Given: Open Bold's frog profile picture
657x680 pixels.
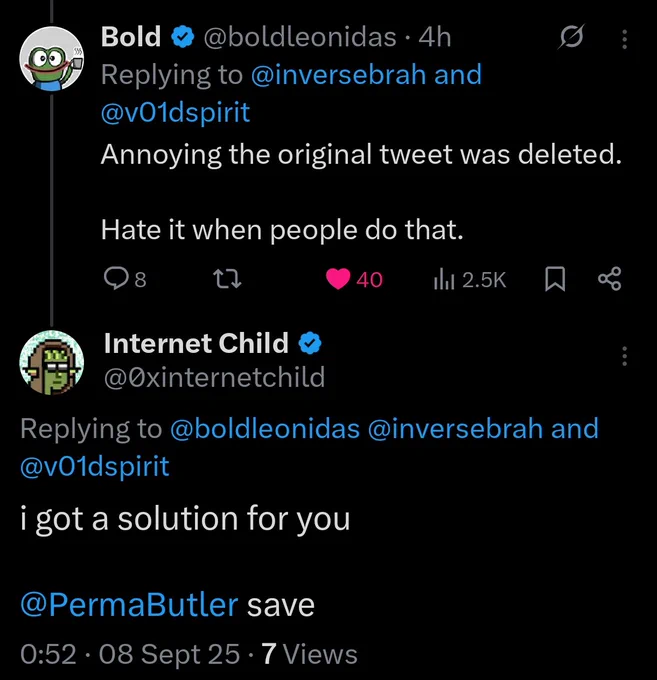Looking at the screenshot, I should pos(52,59).
